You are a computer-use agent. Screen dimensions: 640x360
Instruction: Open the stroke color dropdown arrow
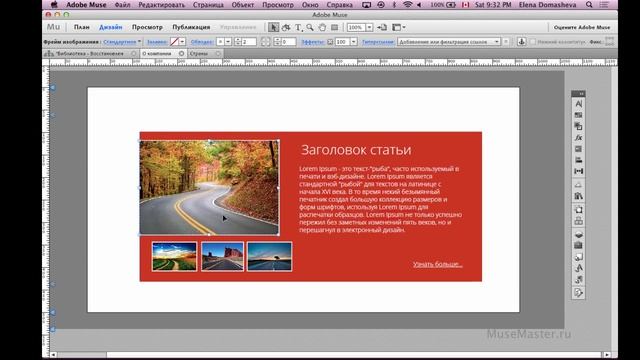click(x=228, y=42)
